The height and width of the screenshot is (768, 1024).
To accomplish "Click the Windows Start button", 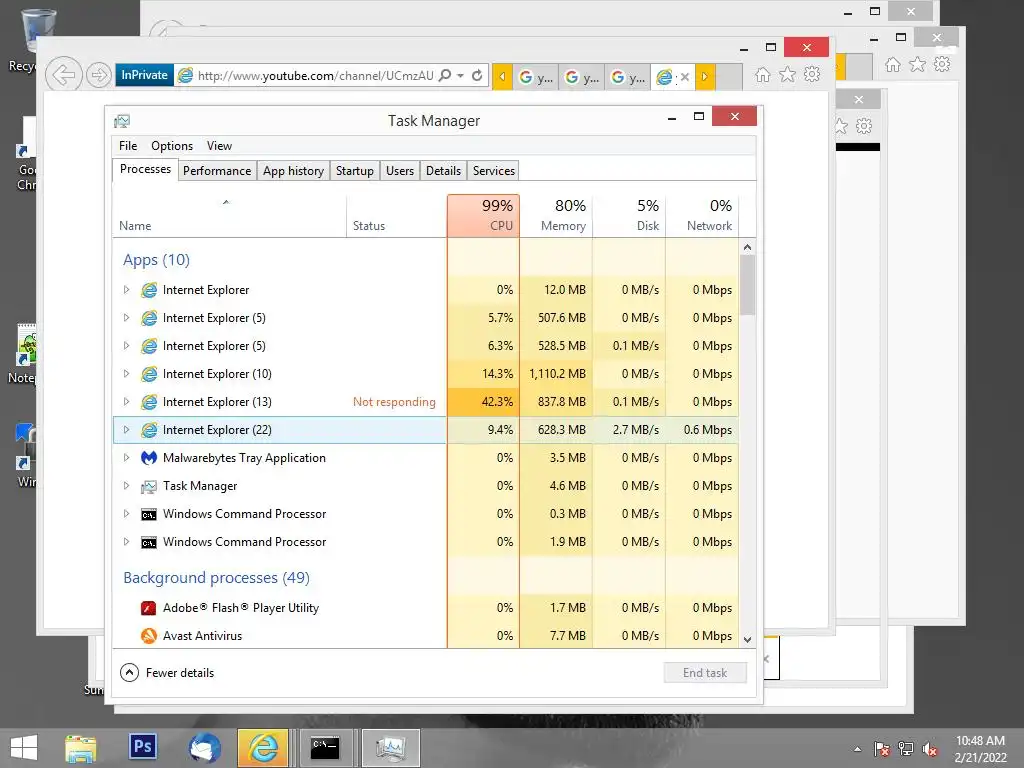I will [24, 748].
